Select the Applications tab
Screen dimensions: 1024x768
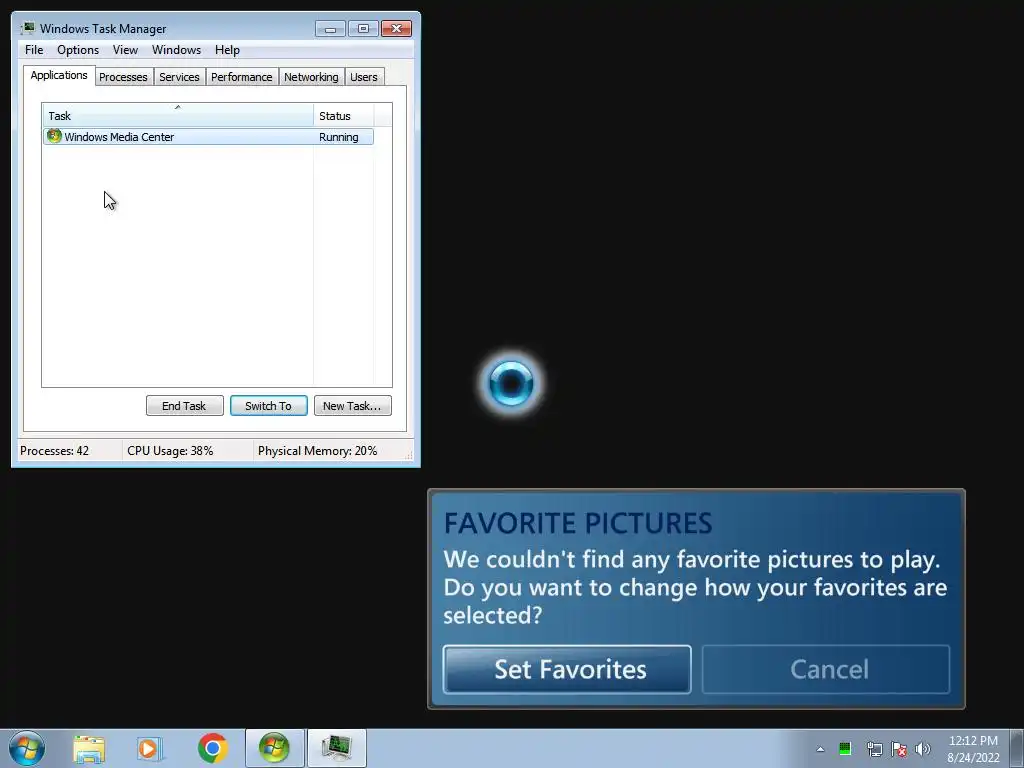tap(59, 75)
